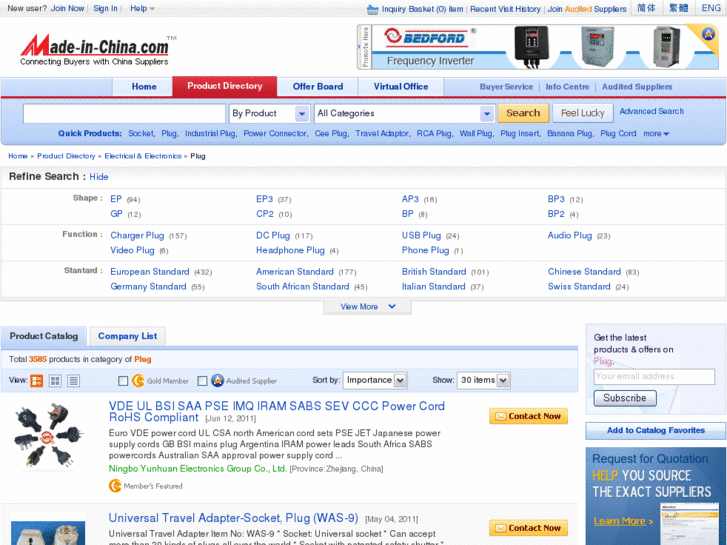This screenshot has width=727, height=545.
Task: Open the power cord plugs thumbnail
Action: point(48,437)
